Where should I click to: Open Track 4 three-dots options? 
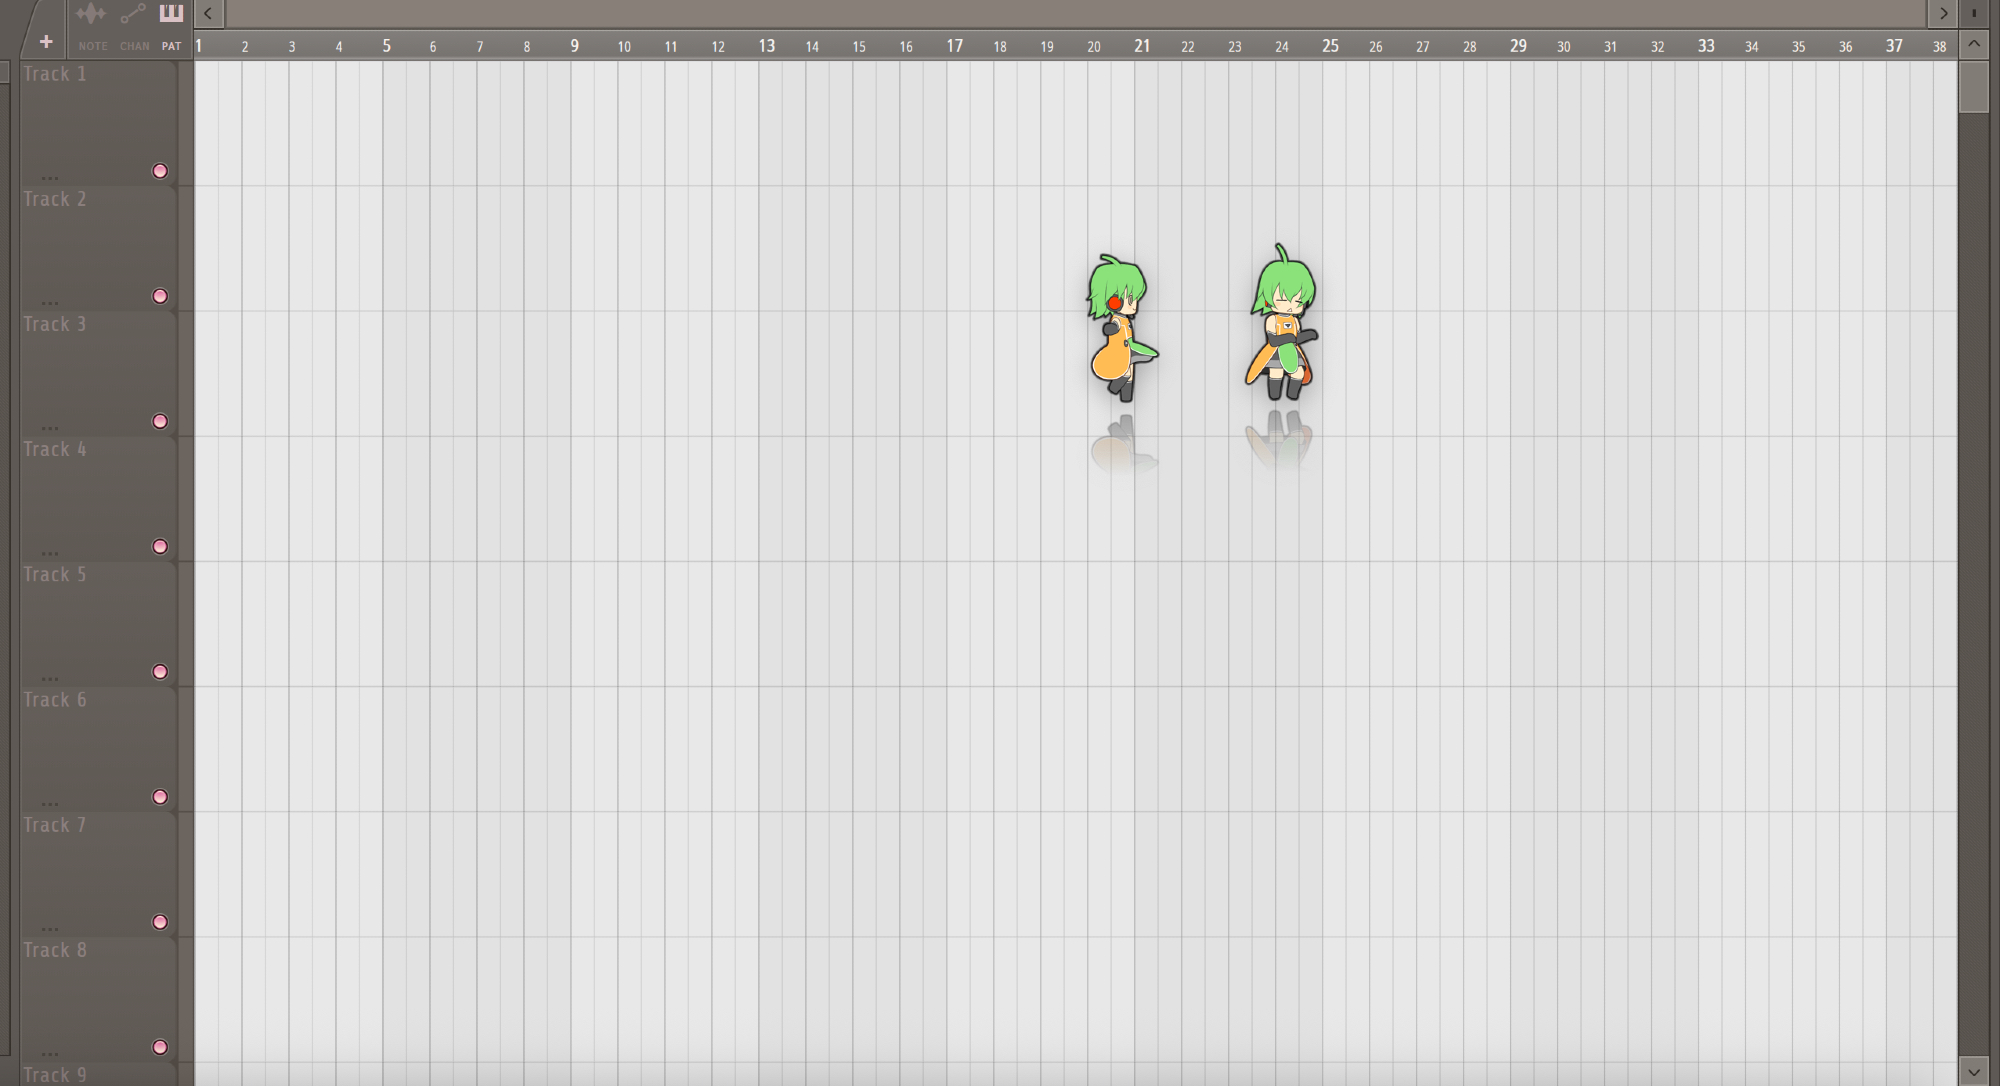50,553
